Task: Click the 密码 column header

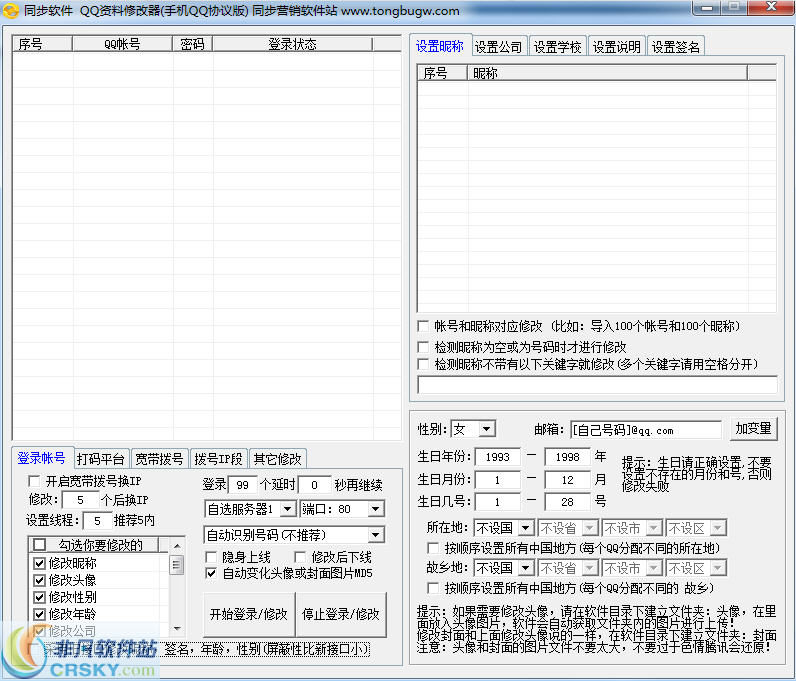Action: 192,44
